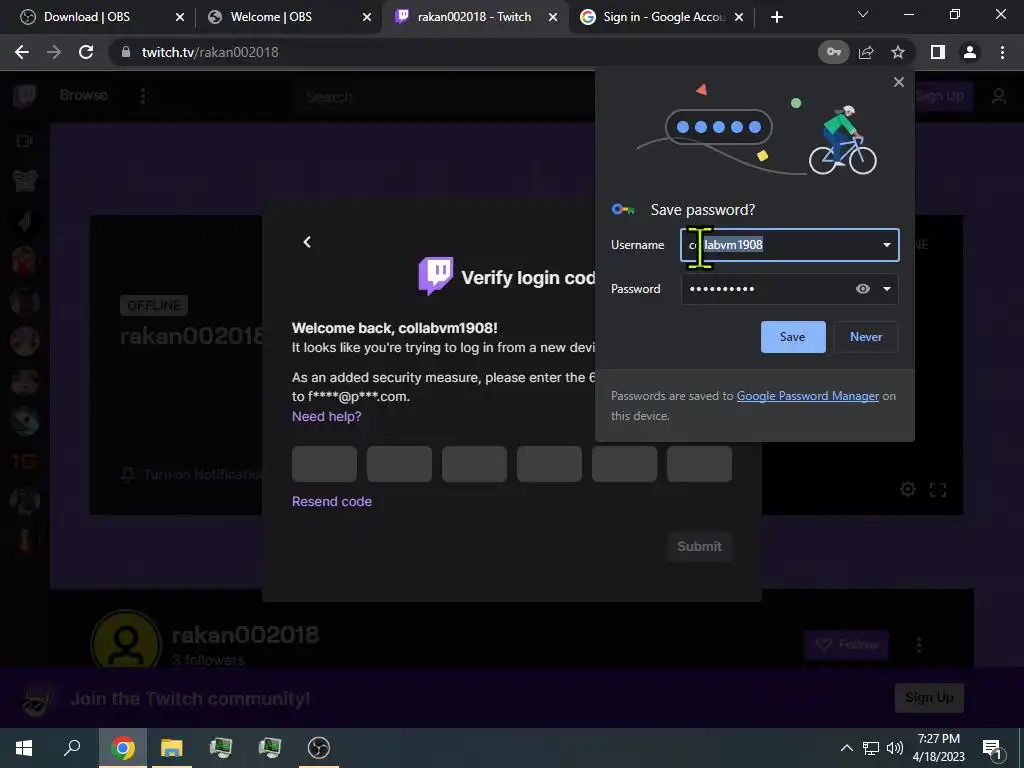
Task: Expand the Password dropdown arrow
Action: [886, 289]
